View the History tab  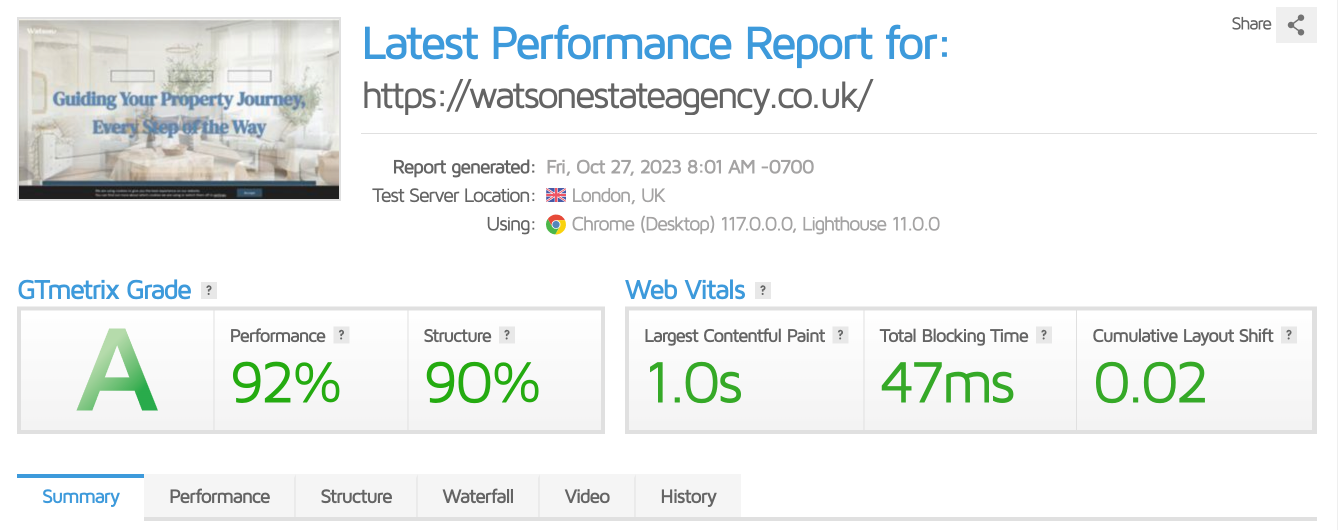click(688, 497)
